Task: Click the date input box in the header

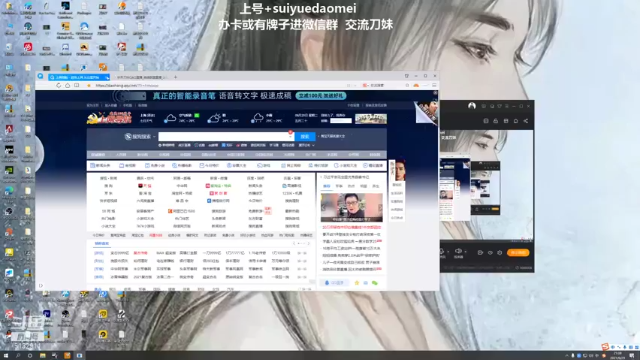Action: (x=341, y=121)
